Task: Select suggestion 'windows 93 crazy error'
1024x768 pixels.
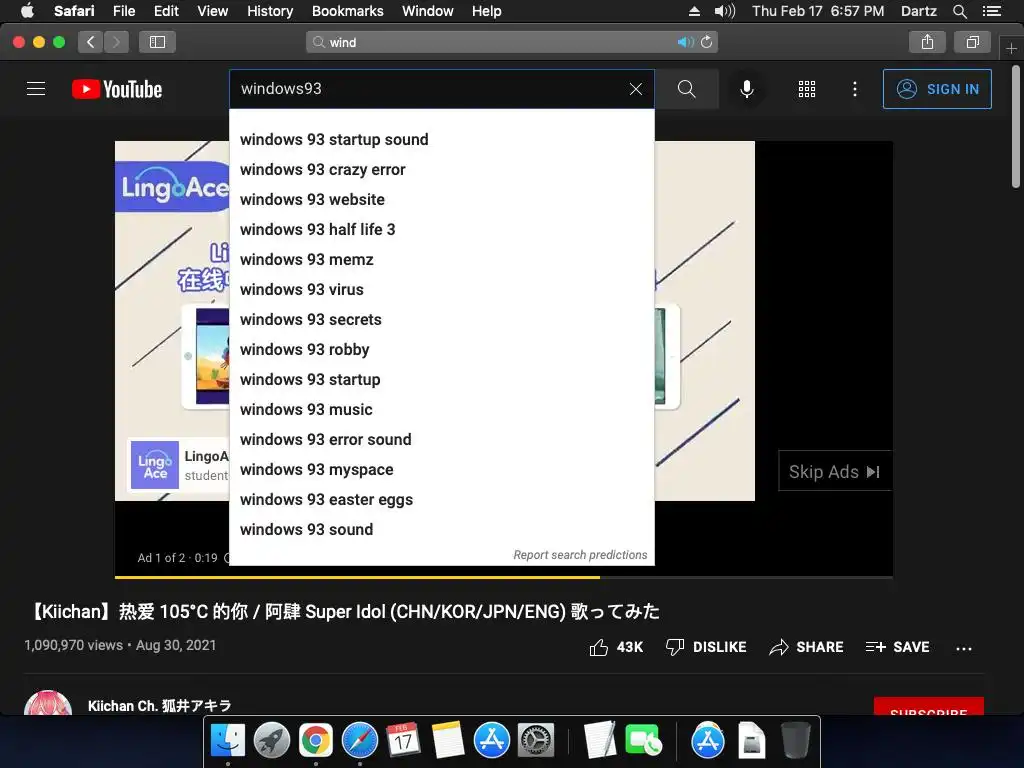Action: (441, 170)
